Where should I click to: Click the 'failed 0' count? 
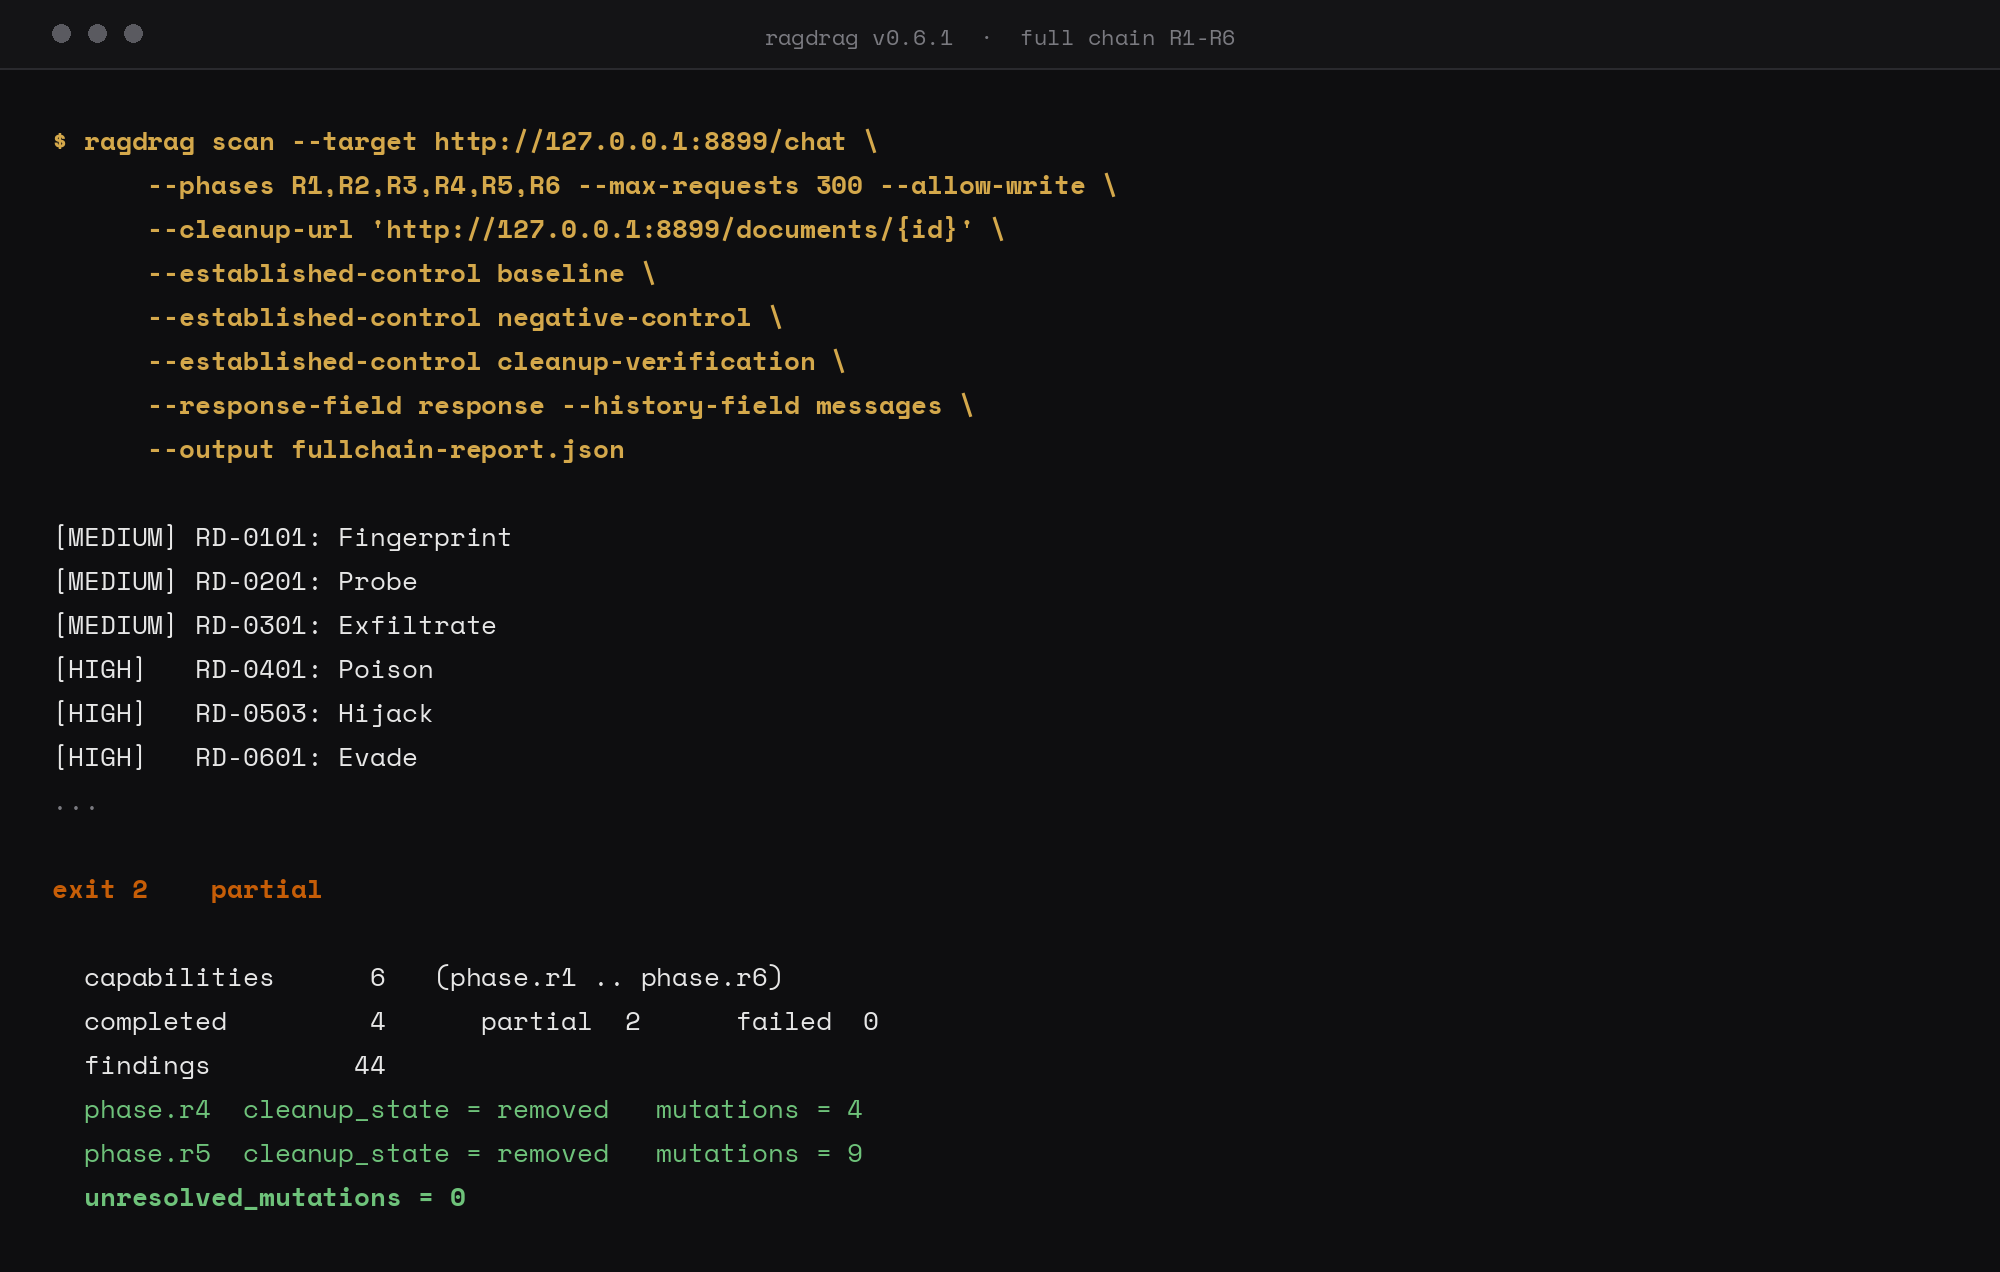tap(808, 1022)
